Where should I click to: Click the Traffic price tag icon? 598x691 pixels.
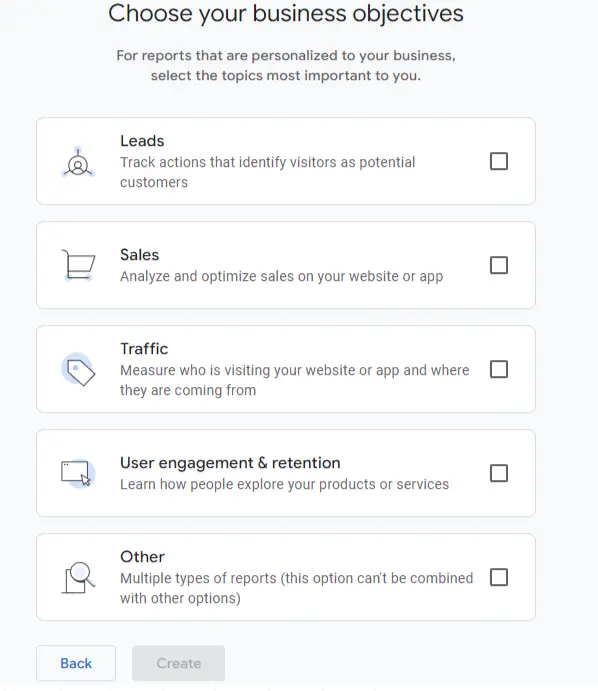[x=78, y=369]
